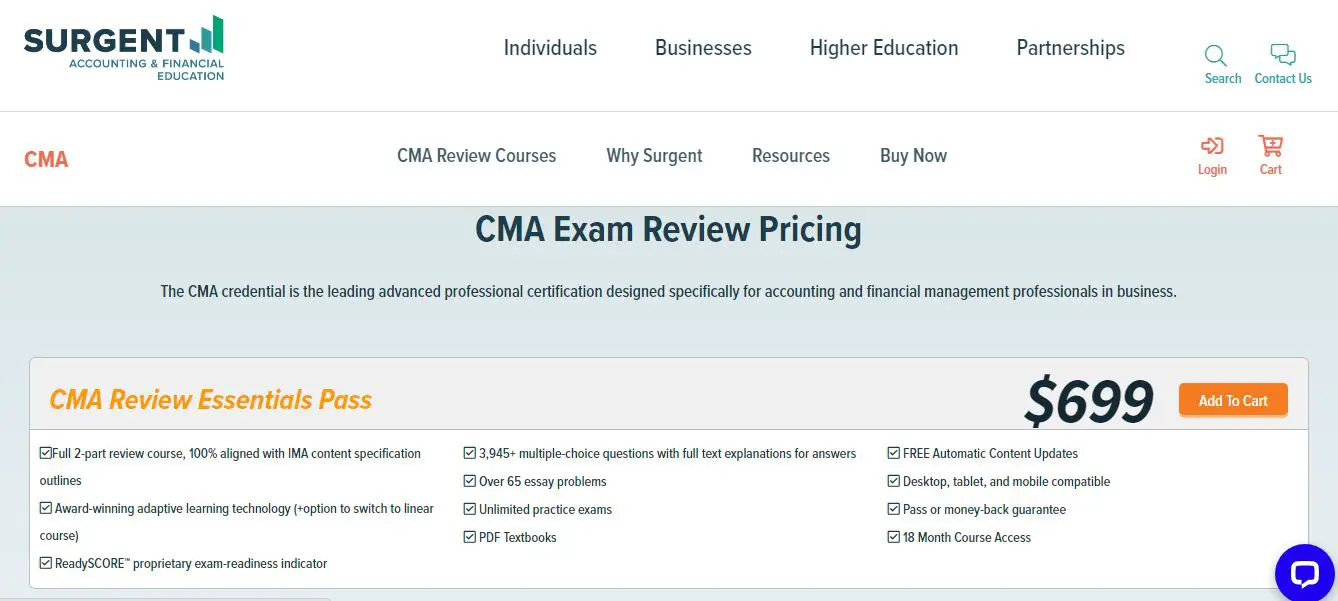This screenshot has width=1338, height=601.
Task: Open the Resources submenu
Action: pyautogui.click(x=791, y=155)
